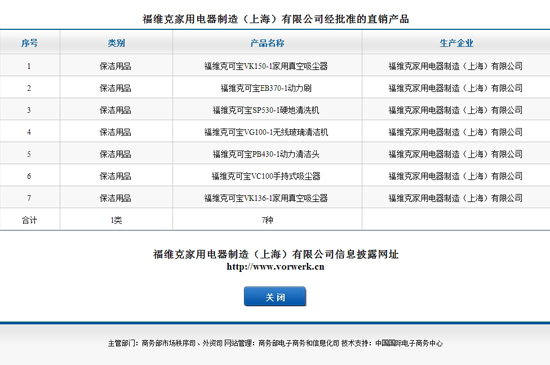This screenshot has height=365, width=550.
Task: Click product name 福维克可宝VC100手持式吸尘器
Action: tap(266, 176)
